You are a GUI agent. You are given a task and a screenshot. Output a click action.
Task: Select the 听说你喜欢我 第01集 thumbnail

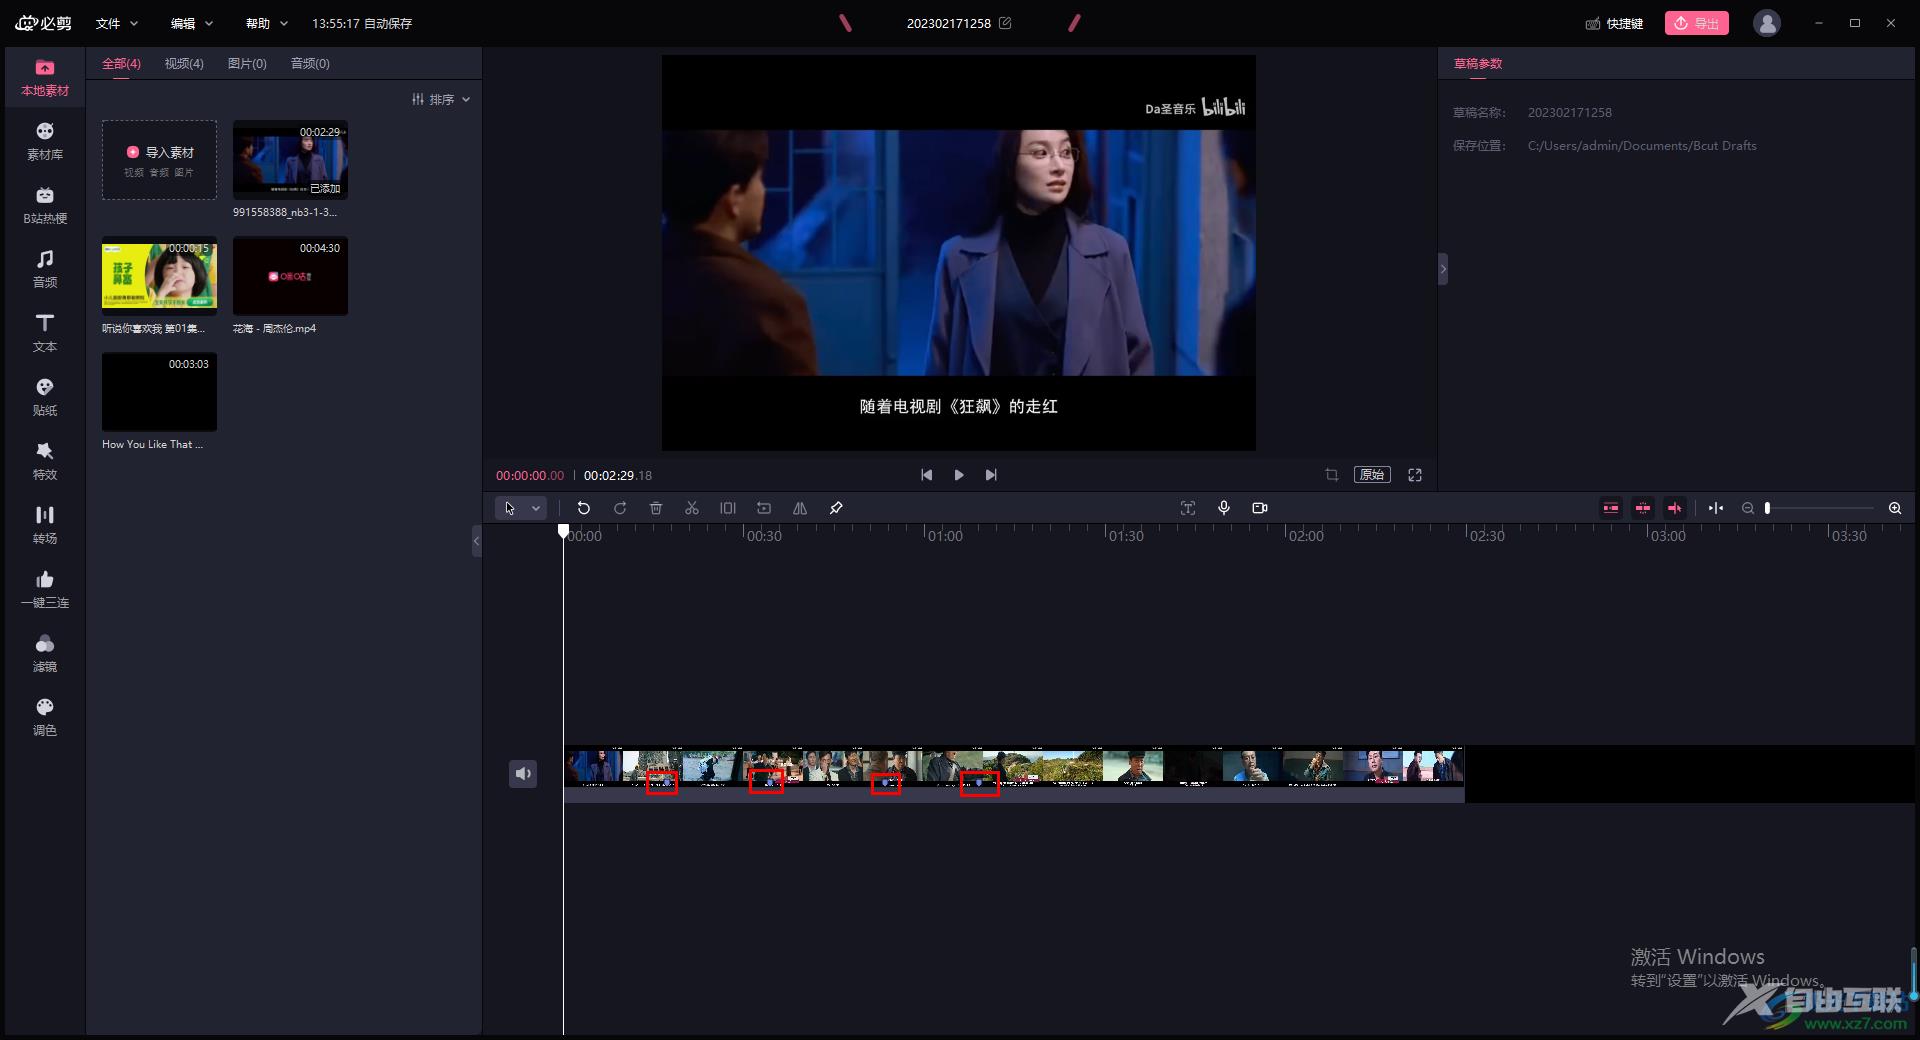point(159,276)
